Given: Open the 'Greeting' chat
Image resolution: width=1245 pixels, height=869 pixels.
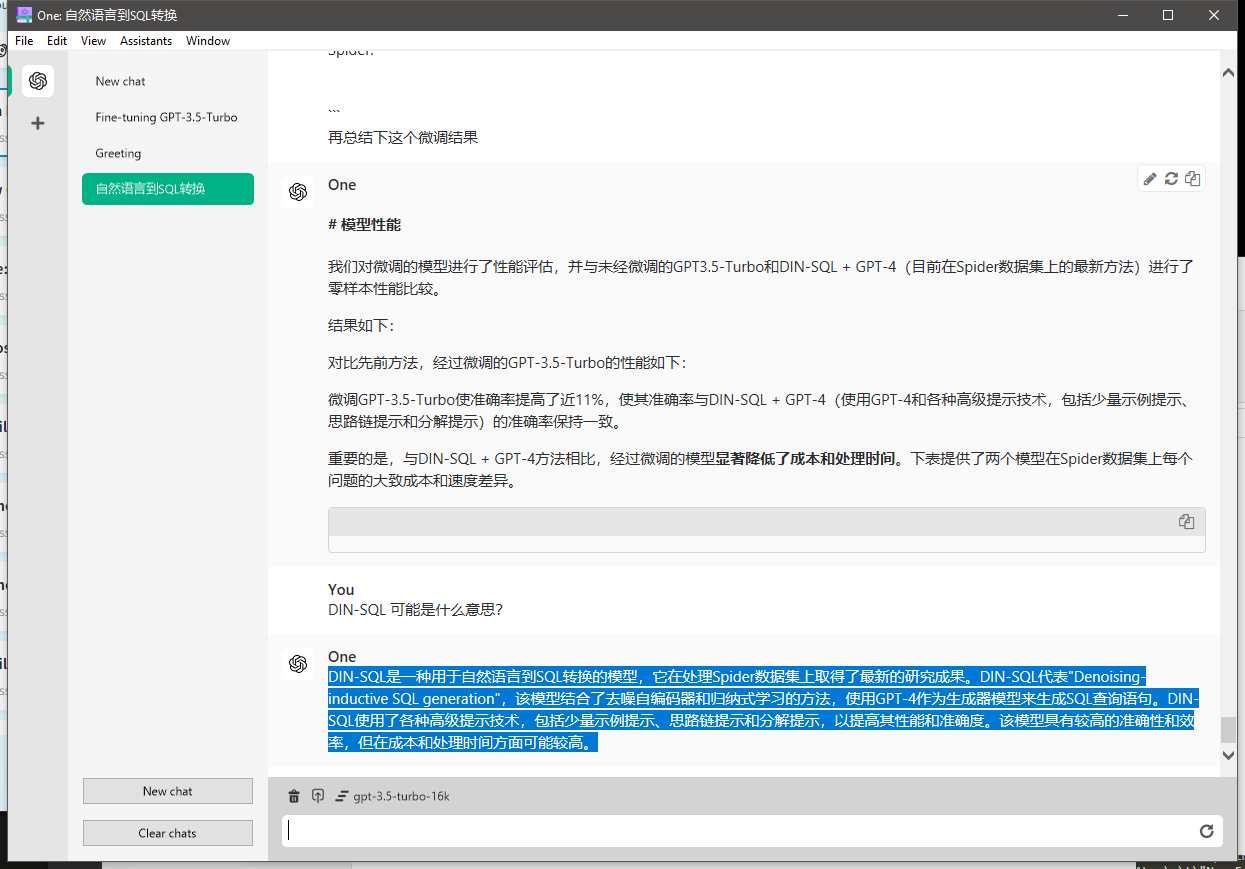Looking at the screenshot, I should (x=168, y=153).
